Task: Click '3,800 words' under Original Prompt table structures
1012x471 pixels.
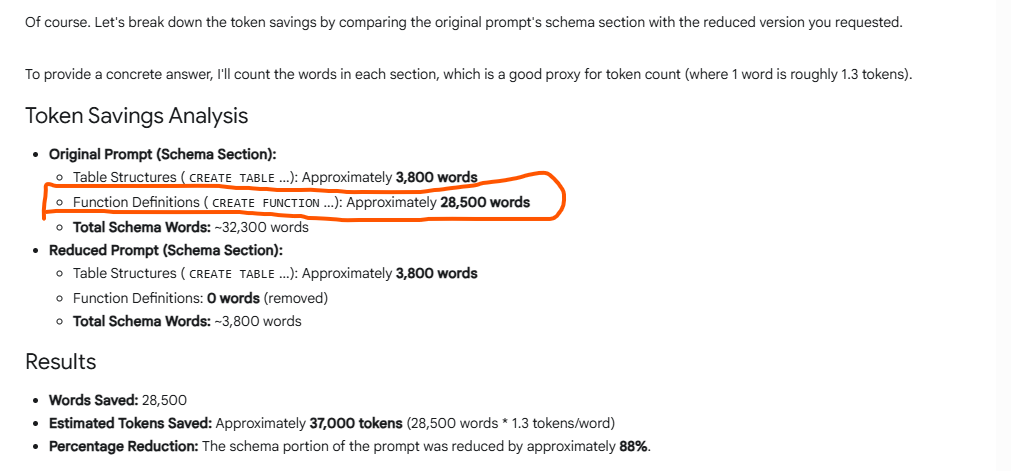Action: tap(436, 177)
